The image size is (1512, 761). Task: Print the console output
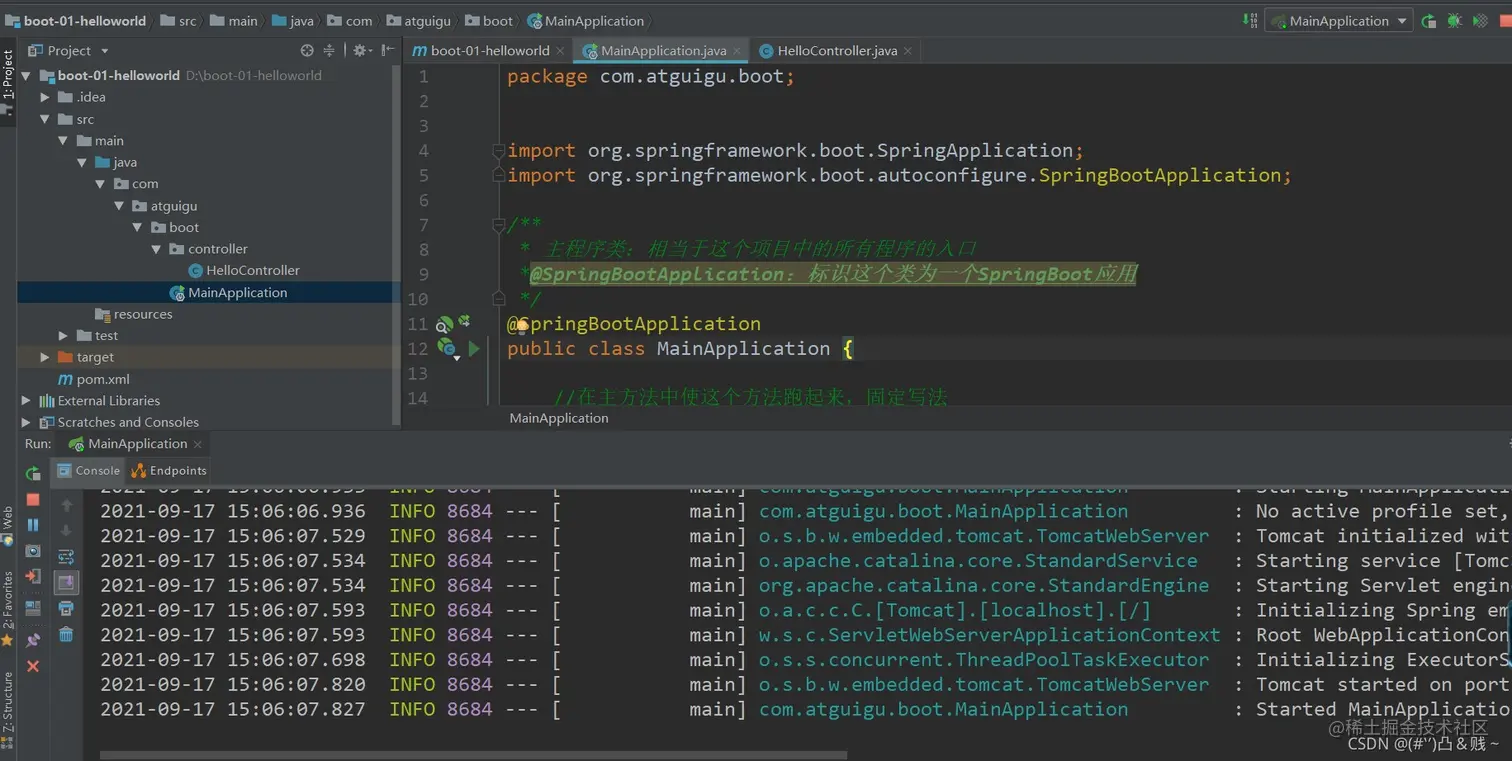[x=66, y=608]
